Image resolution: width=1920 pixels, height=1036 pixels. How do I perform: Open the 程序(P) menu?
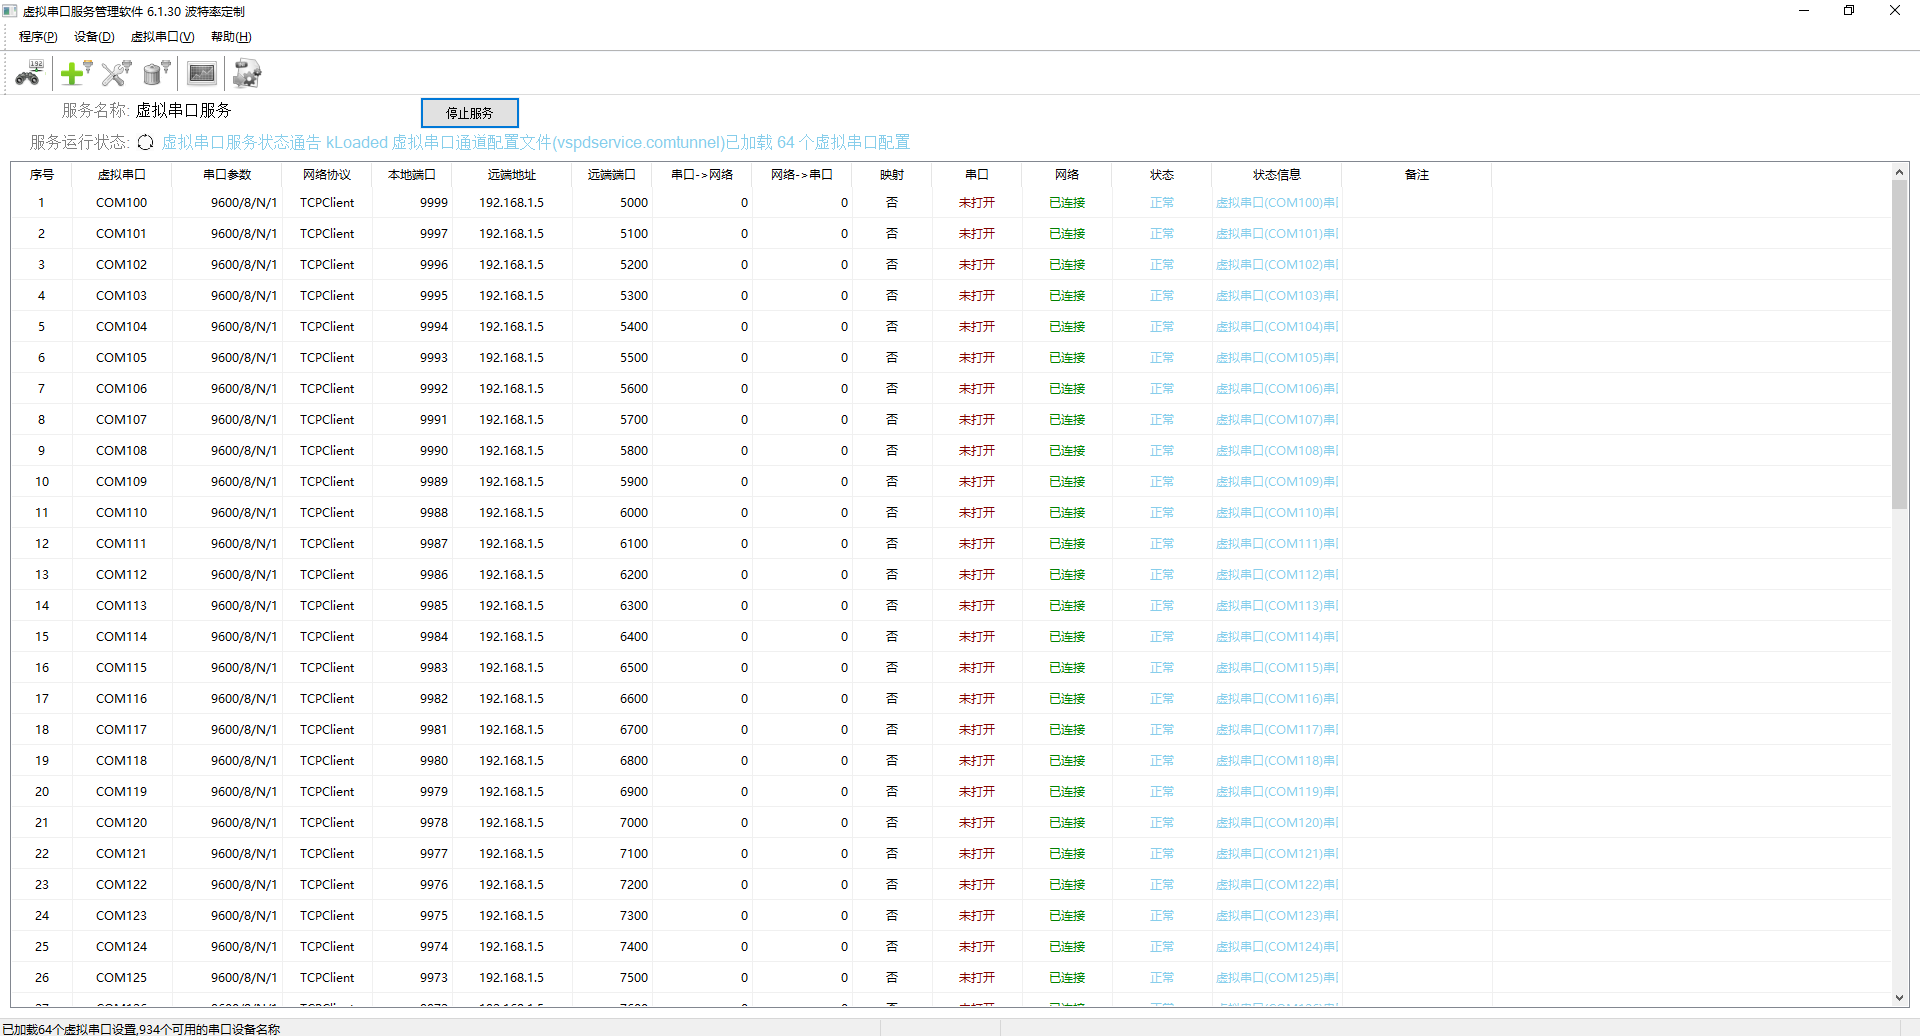[38, 37]
